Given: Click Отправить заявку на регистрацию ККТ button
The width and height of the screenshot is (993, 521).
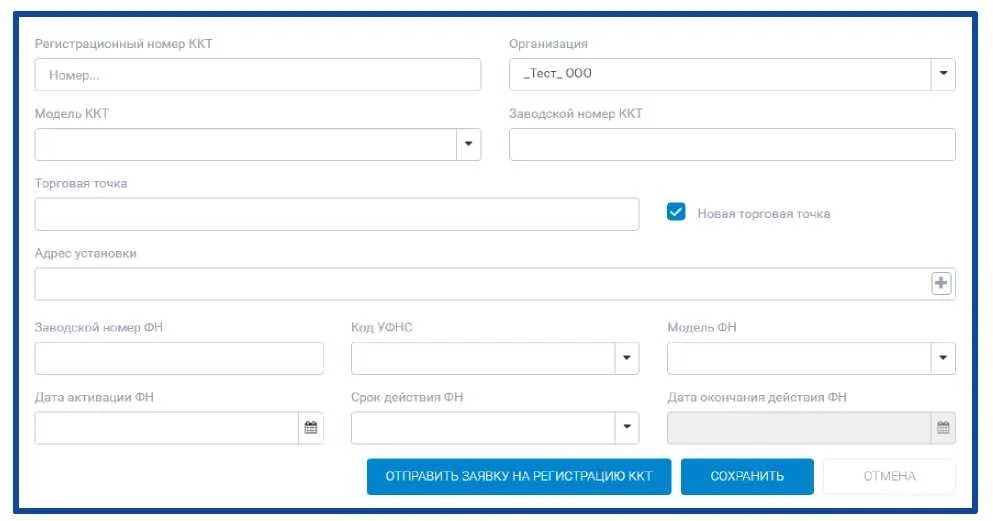Looking at the screenshot, I should pyautogui.click(x=519, y=476).
